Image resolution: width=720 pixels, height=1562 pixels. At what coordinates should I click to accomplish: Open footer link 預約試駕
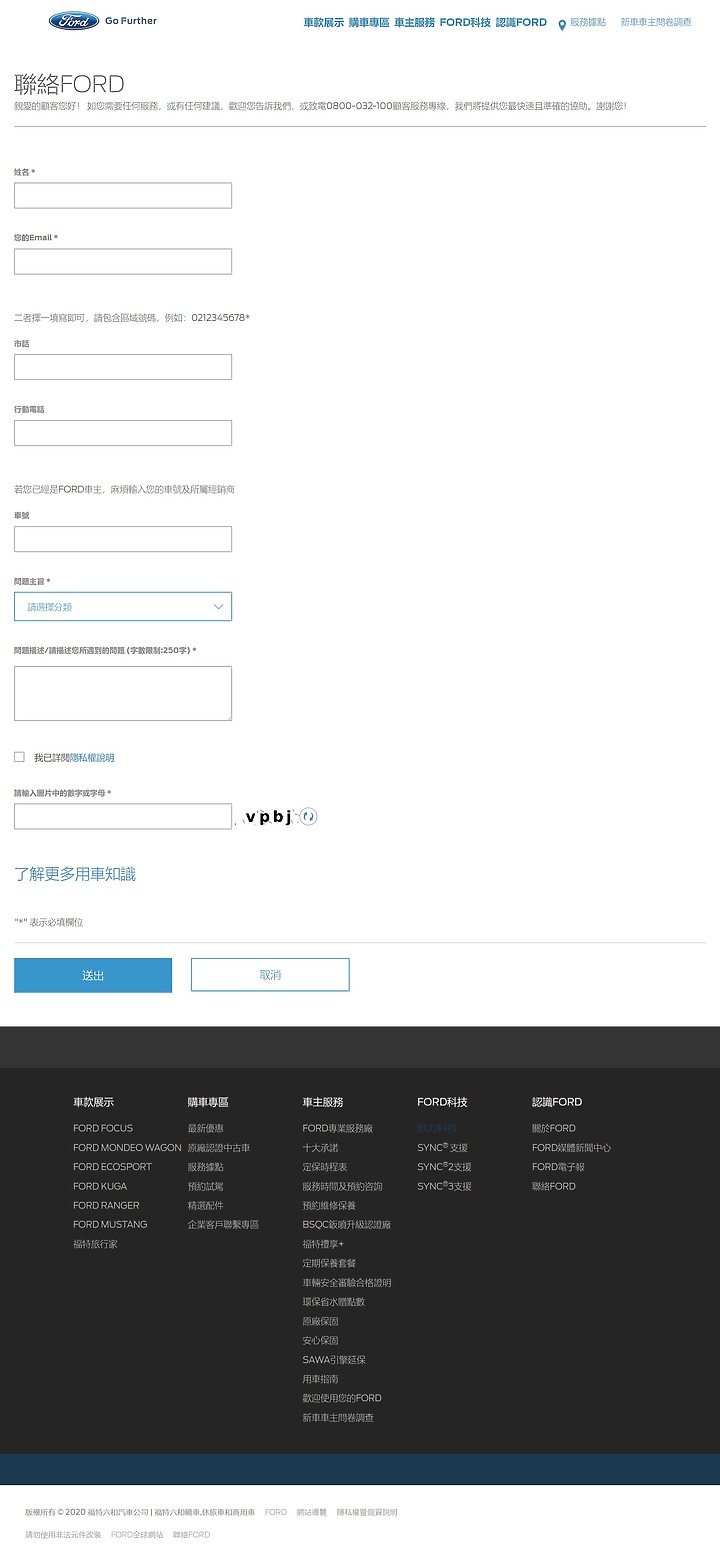coord(206,1186)
